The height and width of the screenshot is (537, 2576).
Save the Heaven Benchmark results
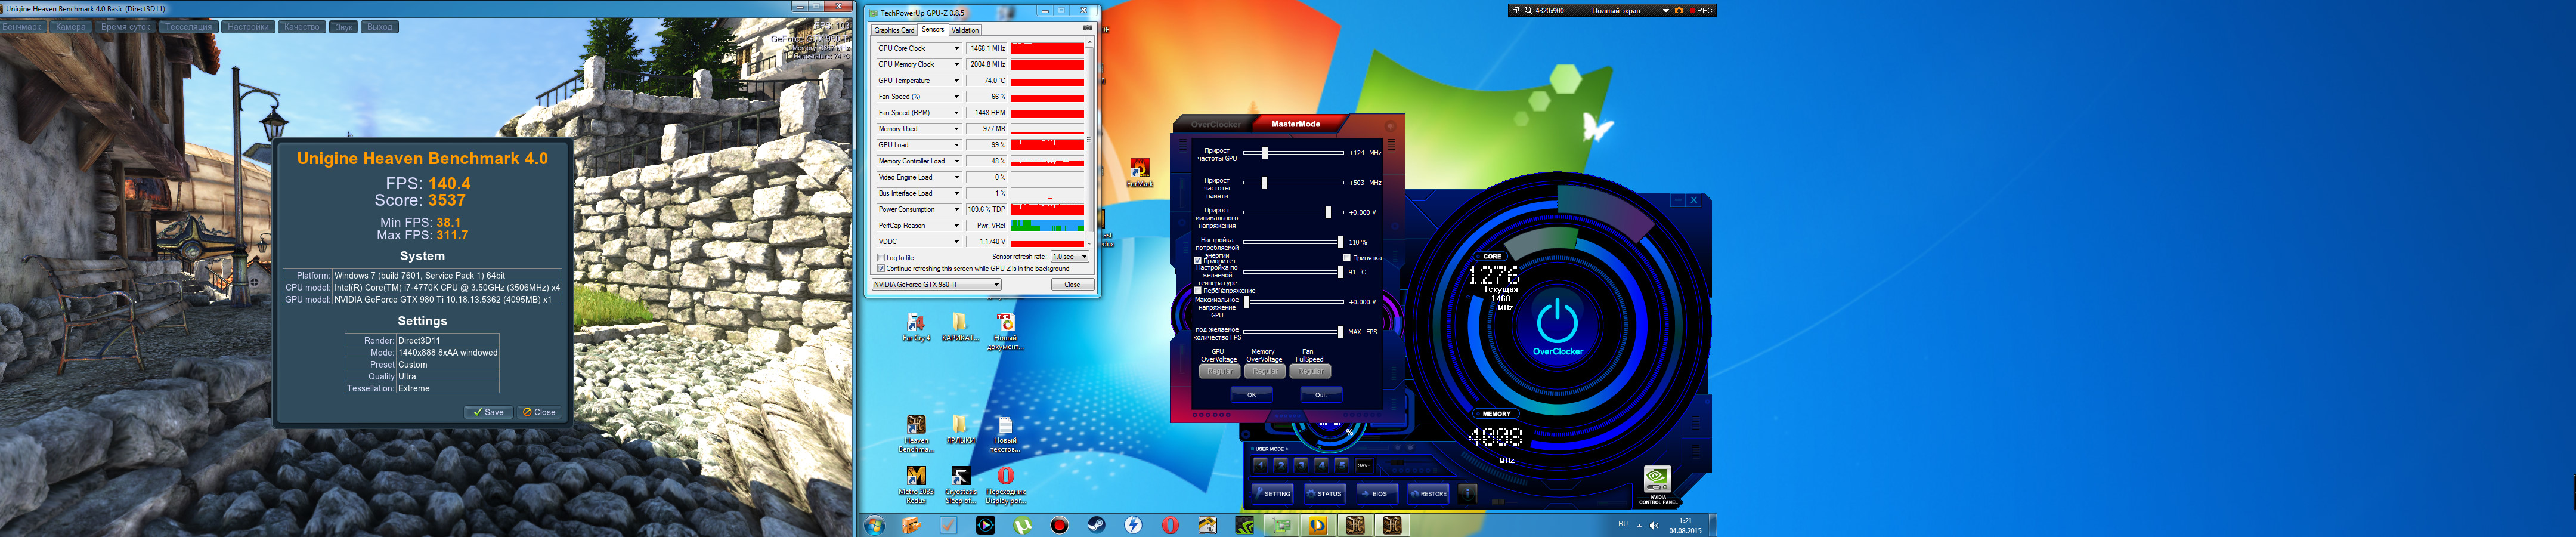pos(489,412)
